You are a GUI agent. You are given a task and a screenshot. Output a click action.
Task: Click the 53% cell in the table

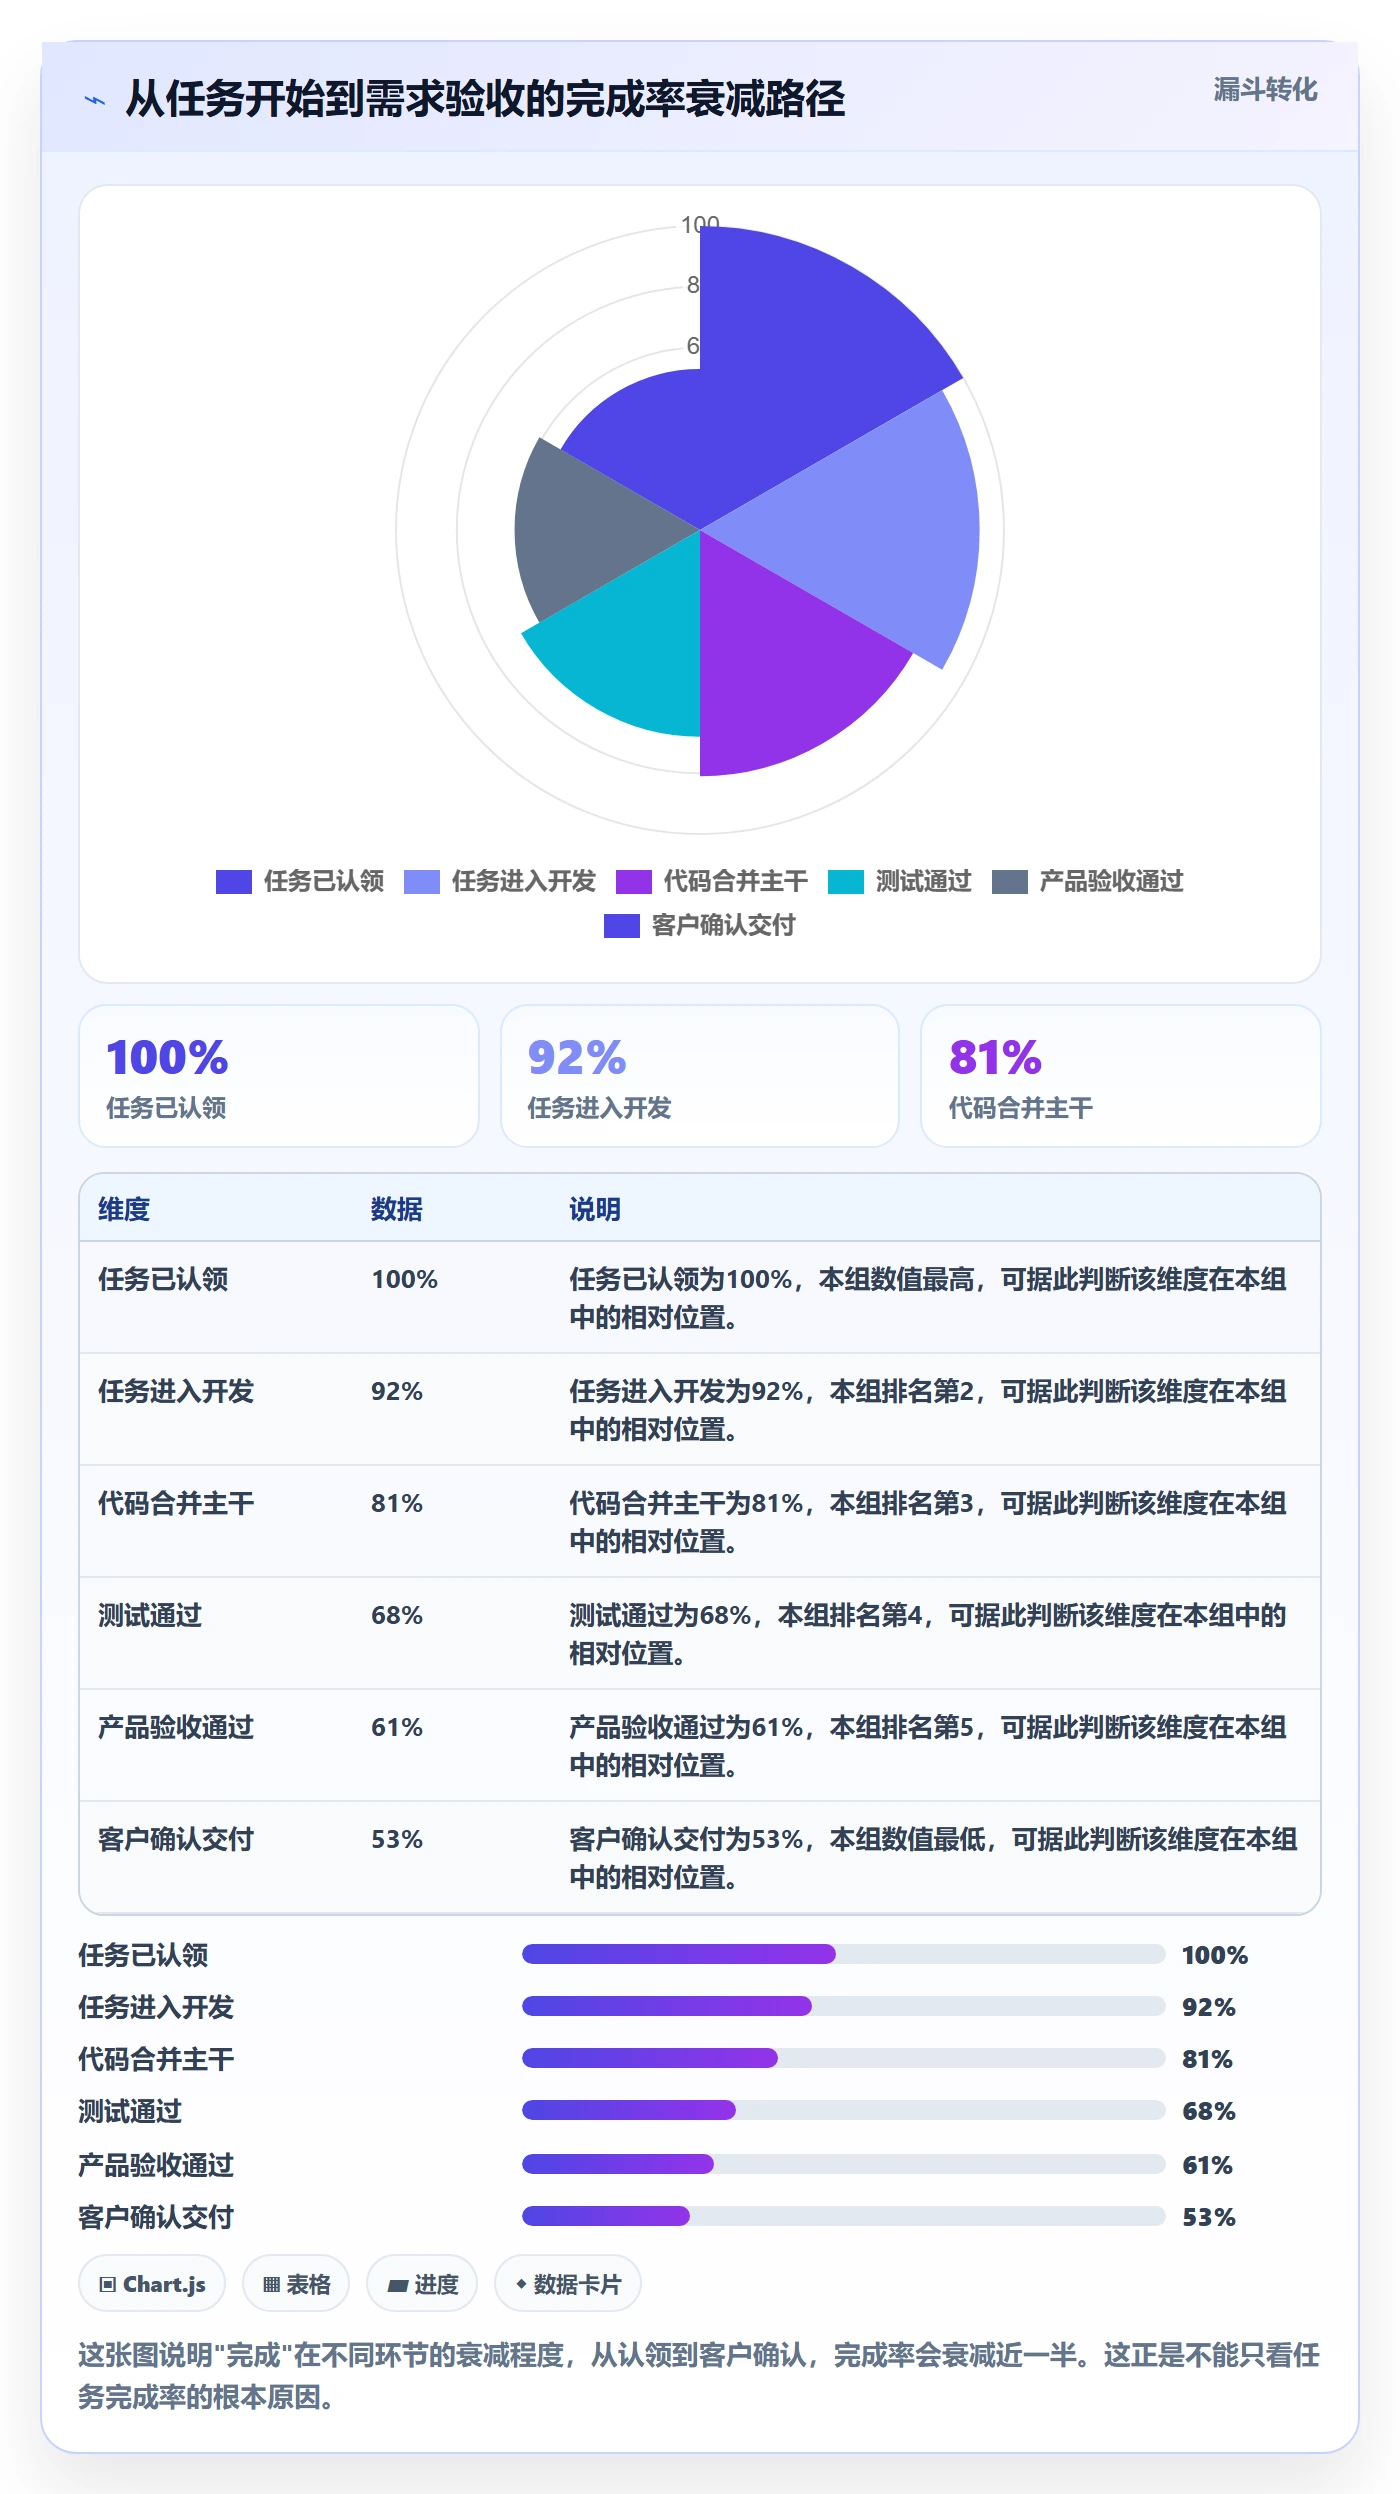pos(397,1839)
